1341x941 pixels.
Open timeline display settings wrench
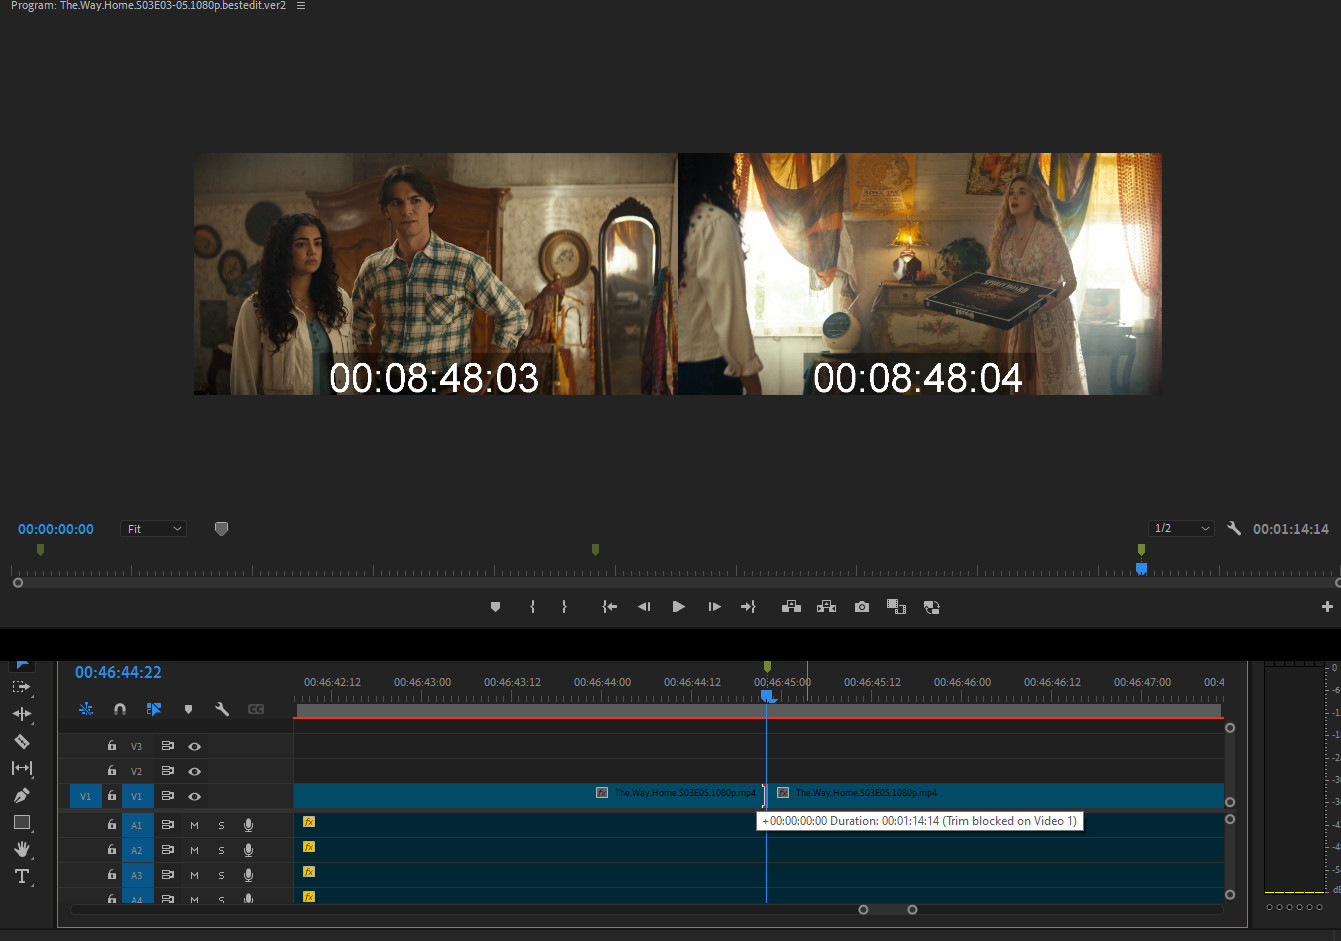[222, 709]
